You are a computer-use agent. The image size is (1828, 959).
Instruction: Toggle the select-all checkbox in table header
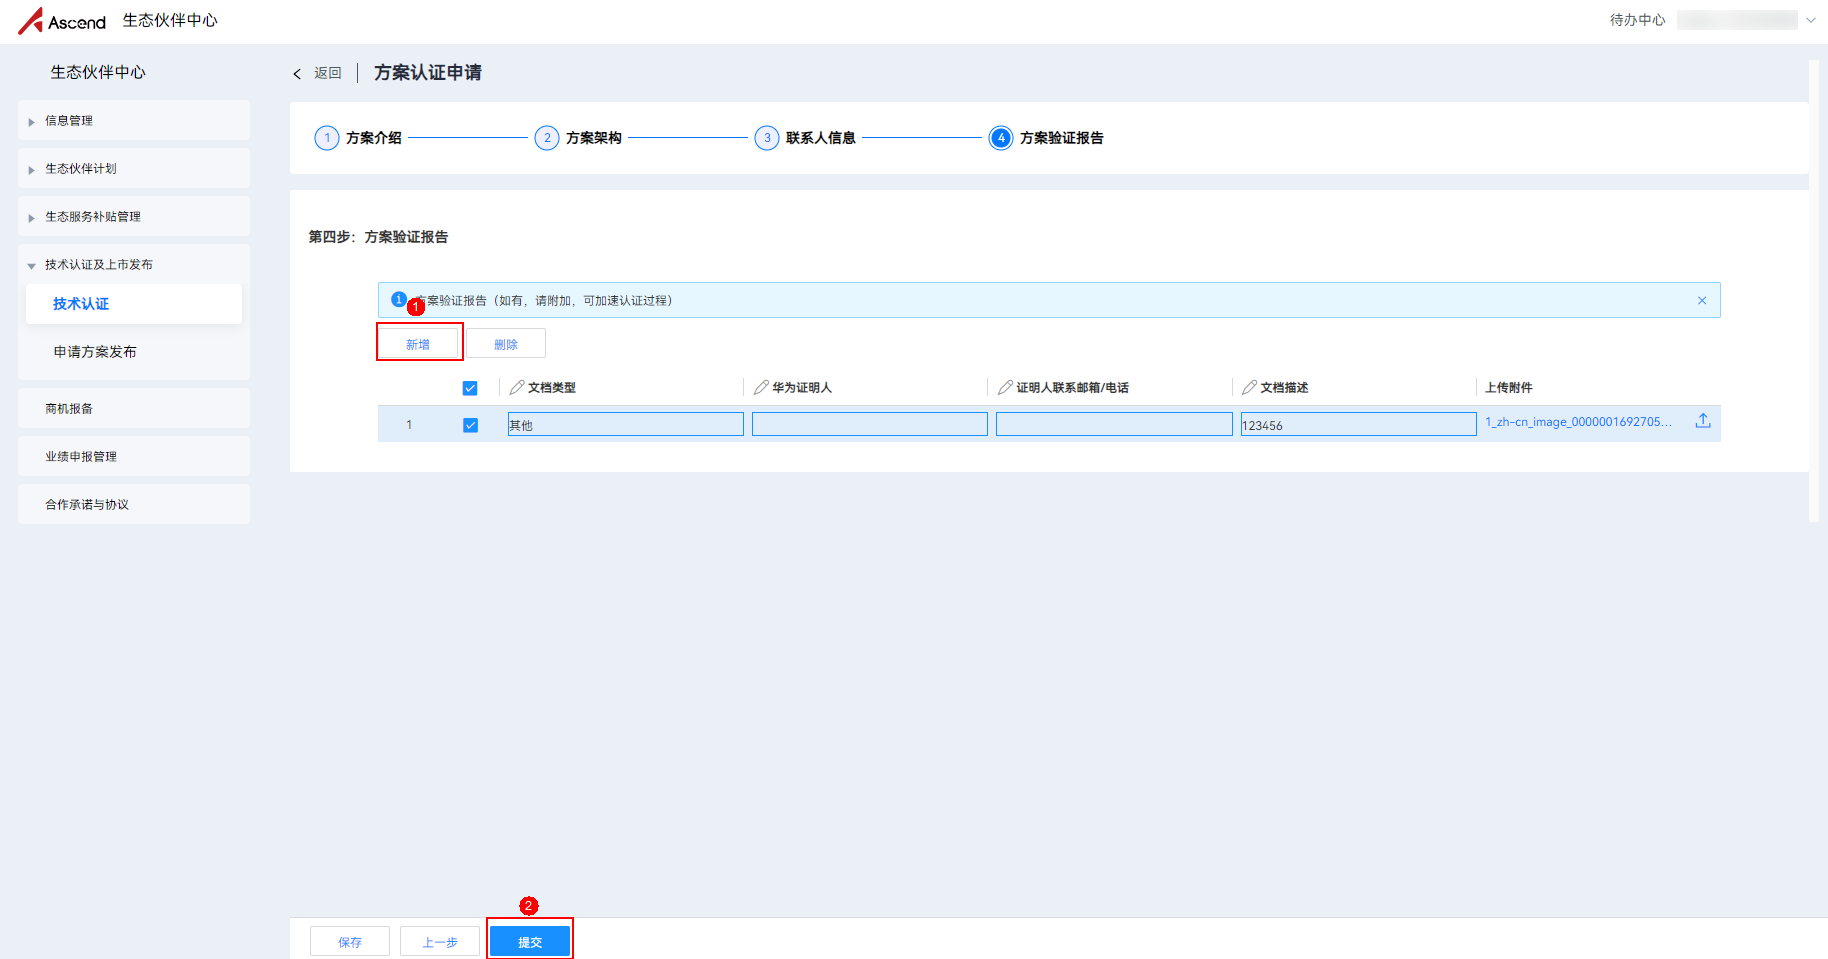tap(470, 388)
